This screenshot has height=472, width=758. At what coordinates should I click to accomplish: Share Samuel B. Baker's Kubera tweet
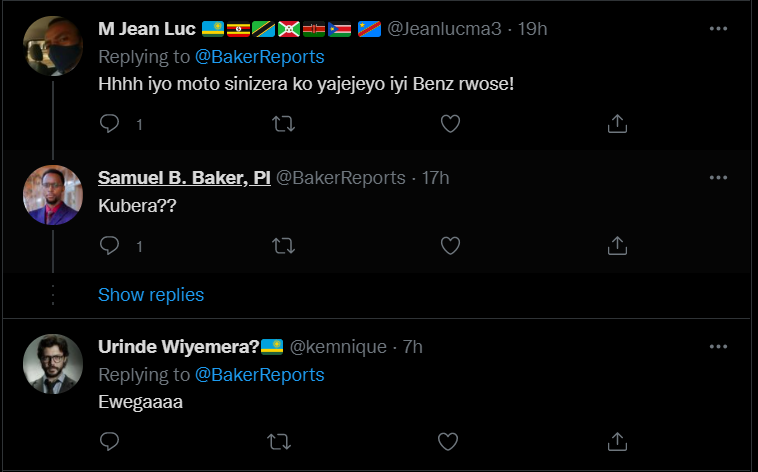618,245
